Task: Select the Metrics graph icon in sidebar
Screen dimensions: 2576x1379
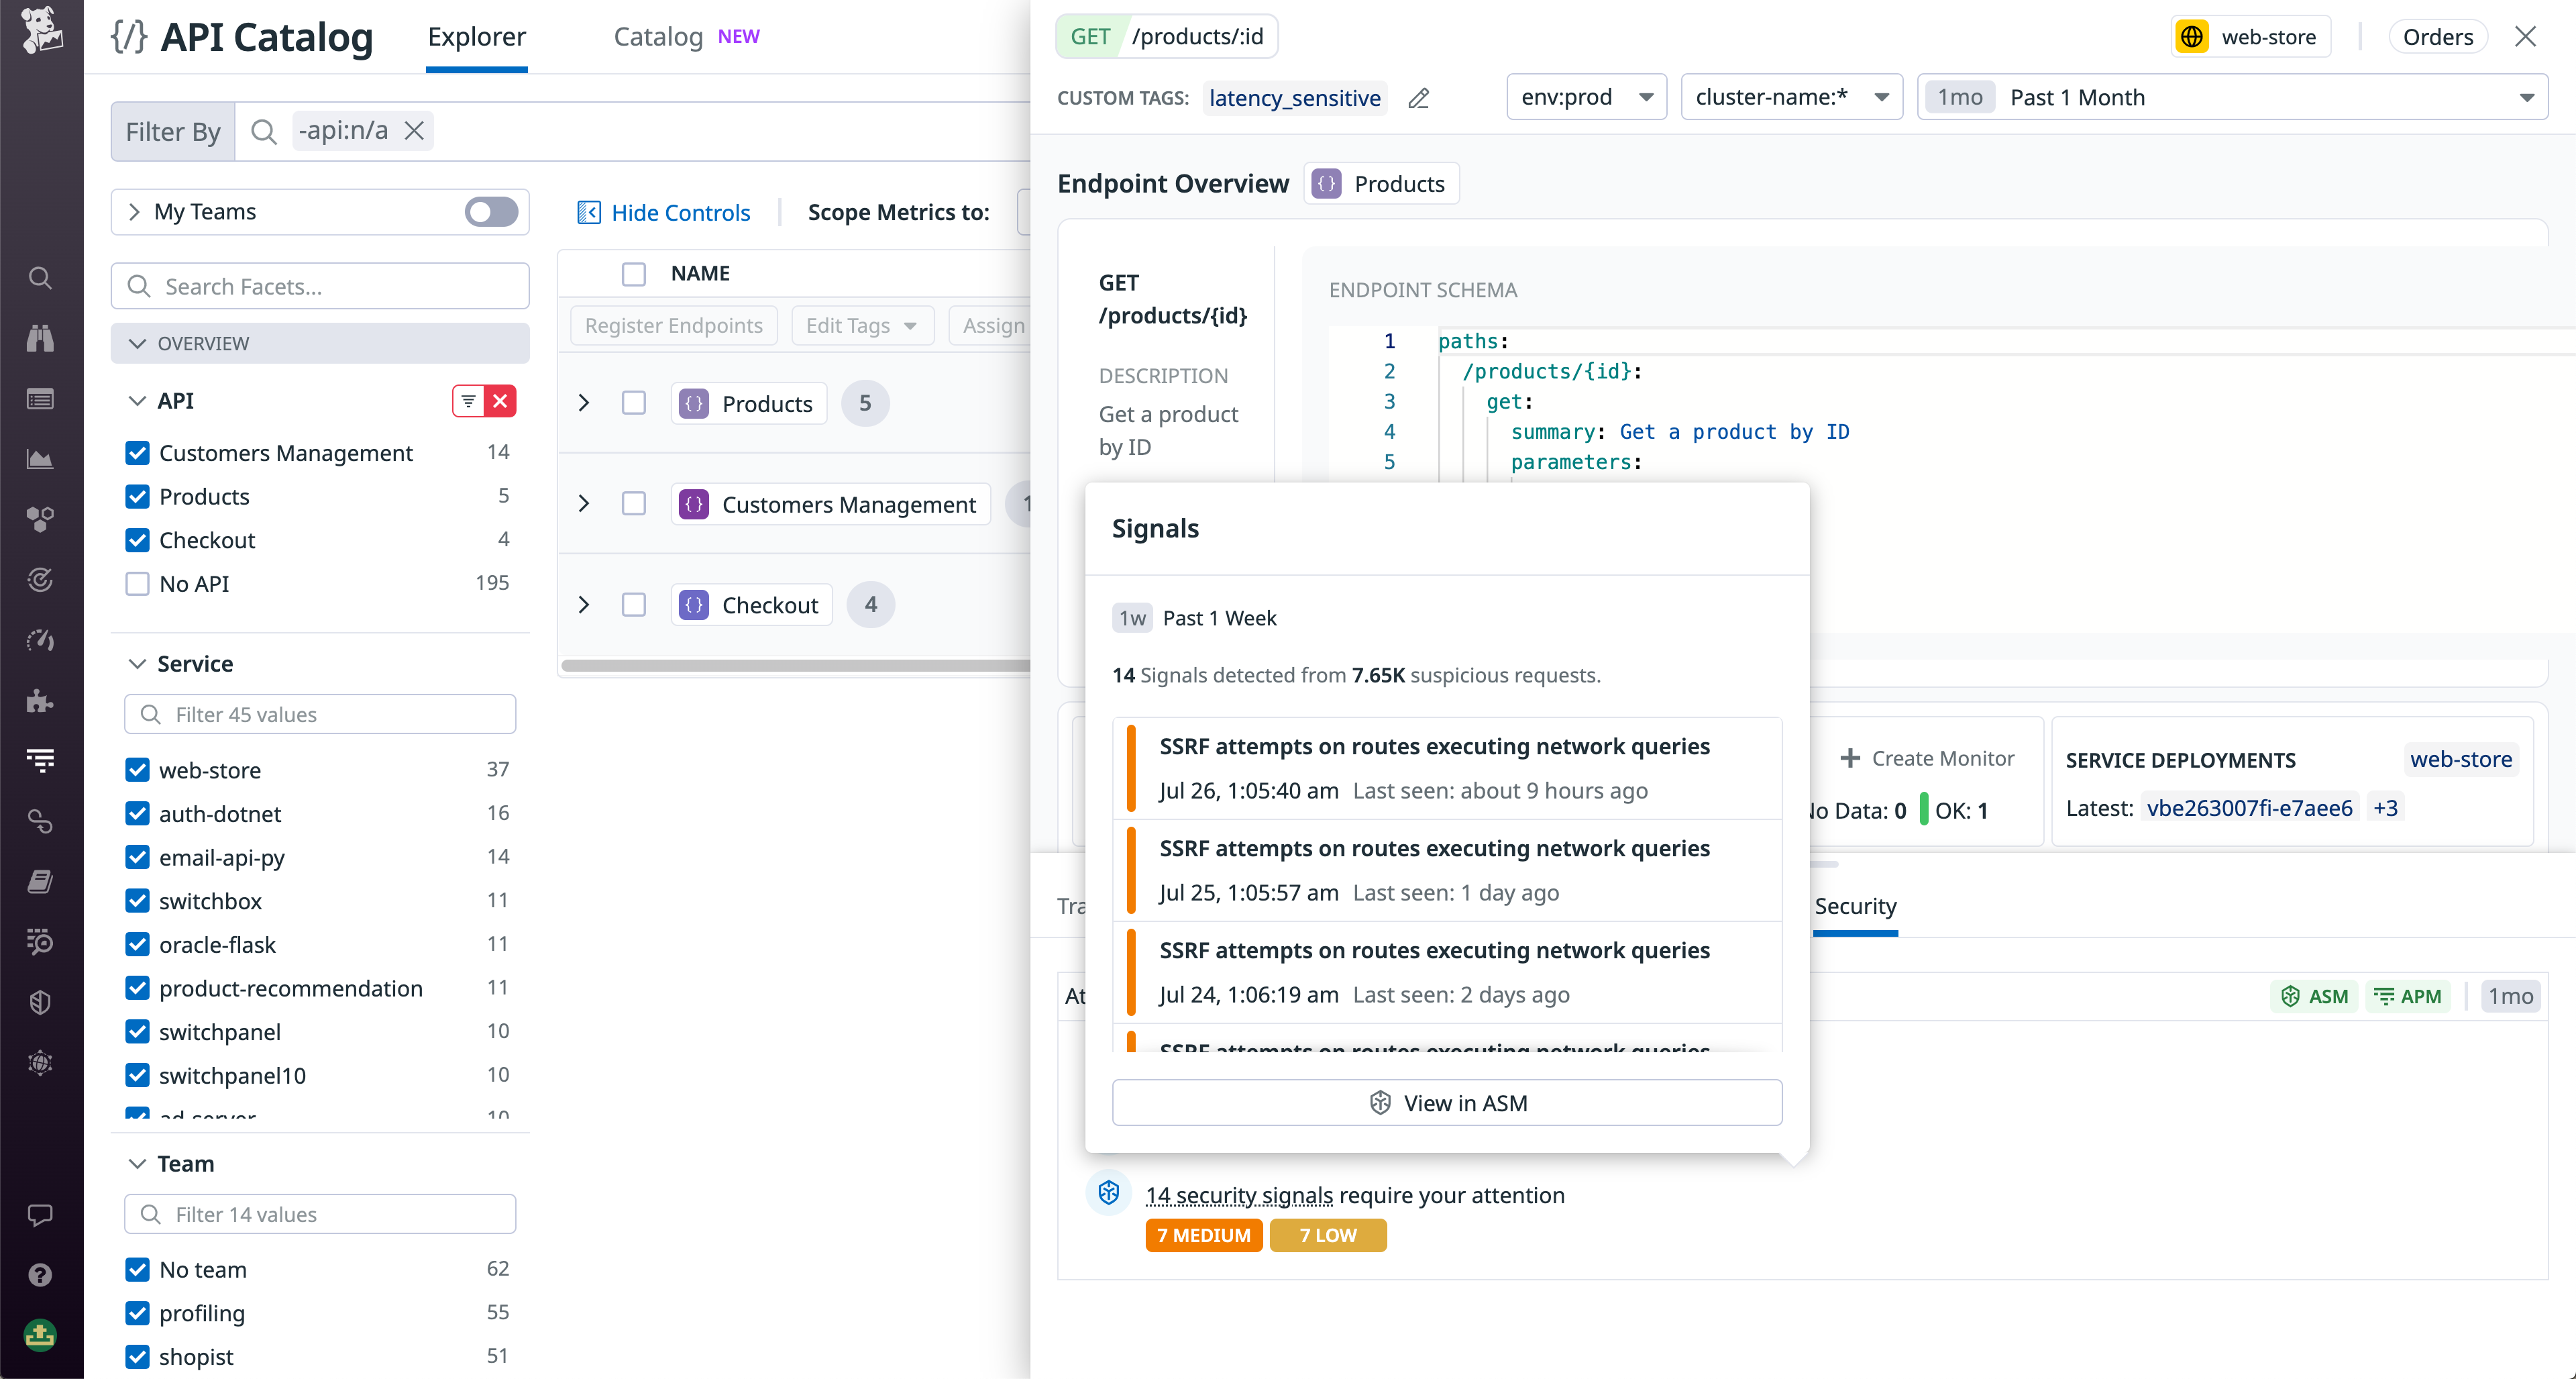Action: point(40,459)
